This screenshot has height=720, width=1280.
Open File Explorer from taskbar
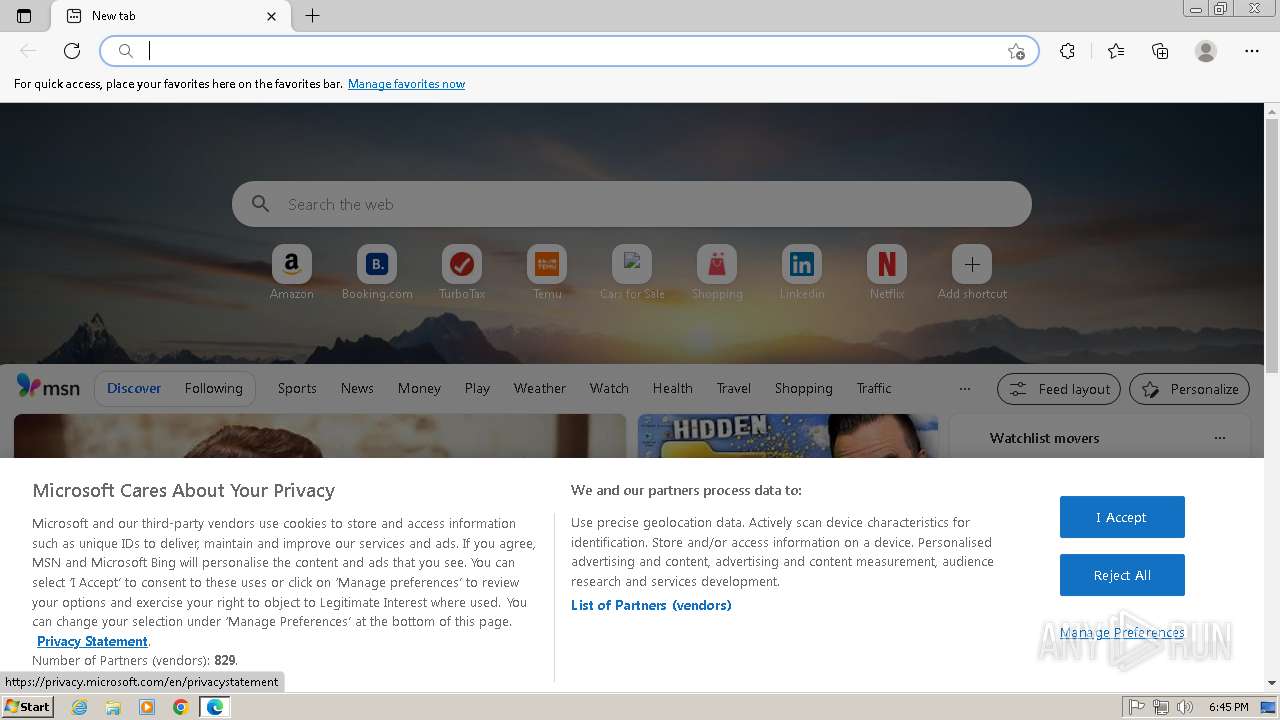point(113,707)
